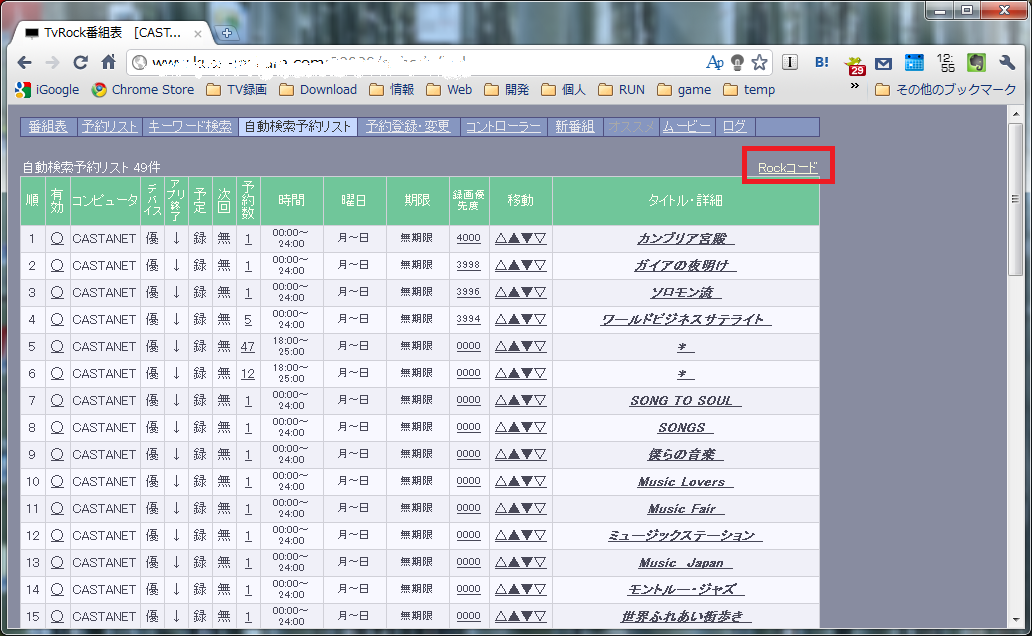Open the Evernote elephant extension
This screenshot has height=636, width=1032.
(x=976, y=63)
